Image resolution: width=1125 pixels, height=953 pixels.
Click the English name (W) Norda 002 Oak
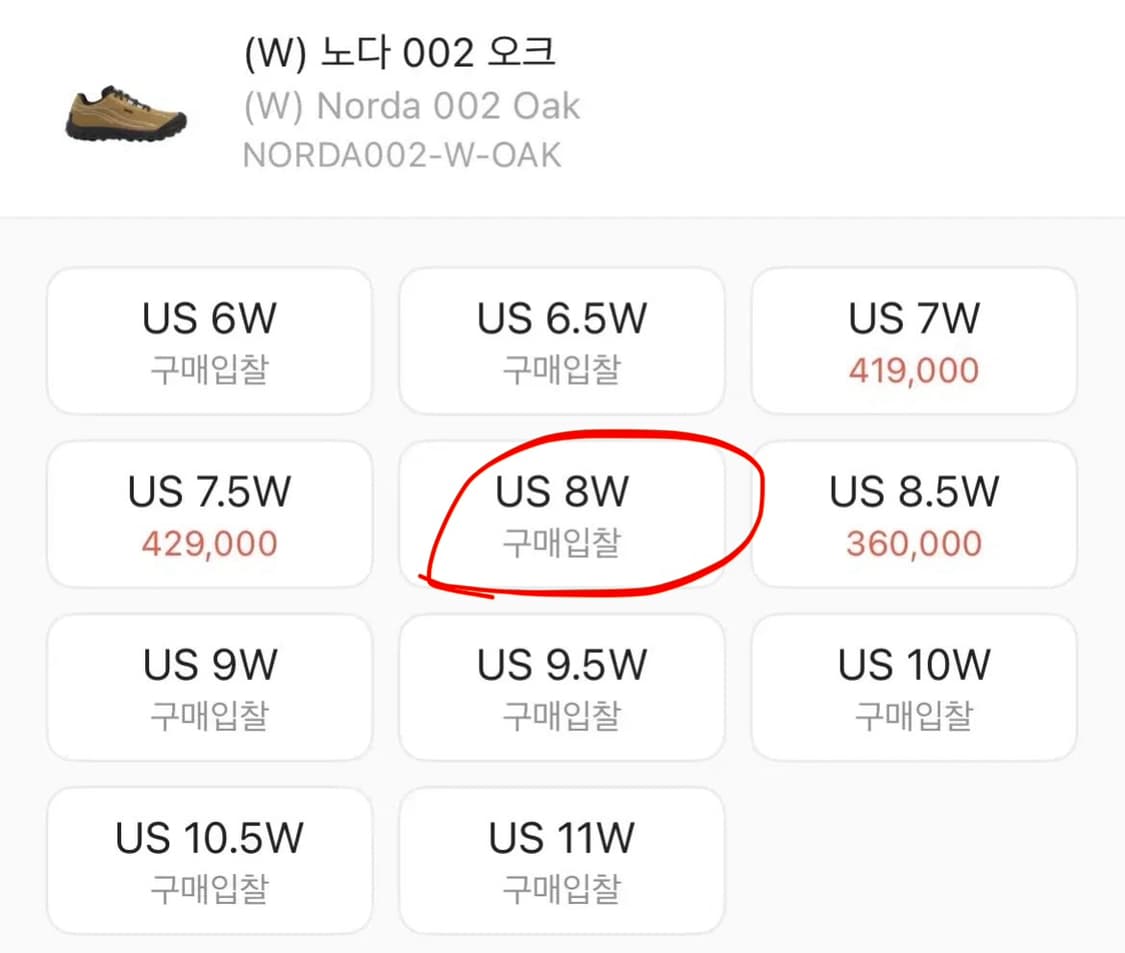pos(410,106)
